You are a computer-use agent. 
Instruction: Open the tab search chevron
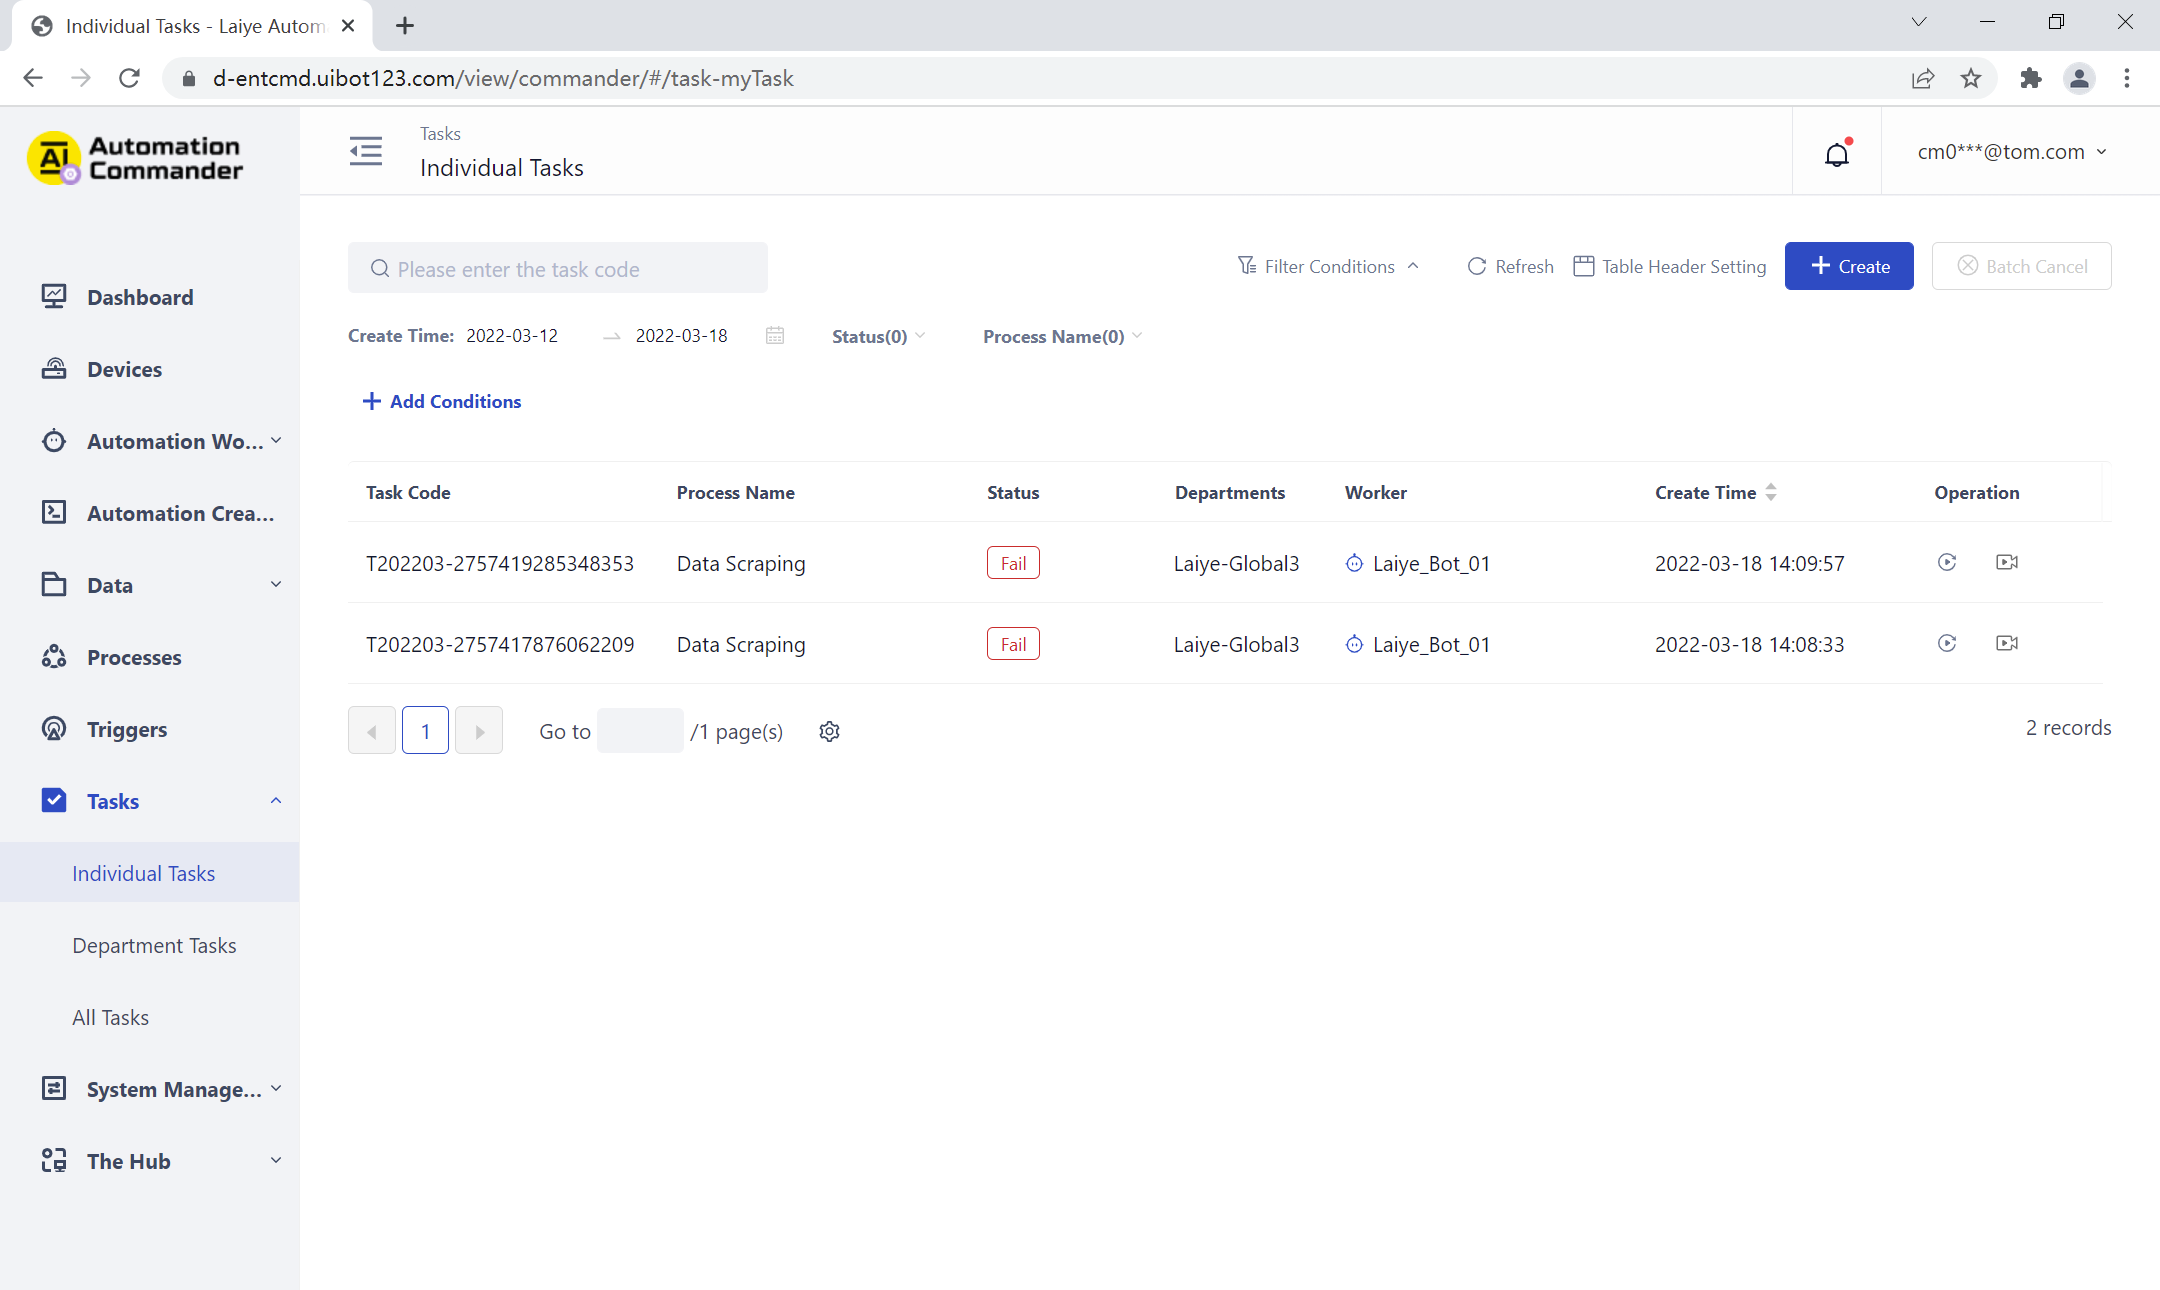click(1919, 22)
